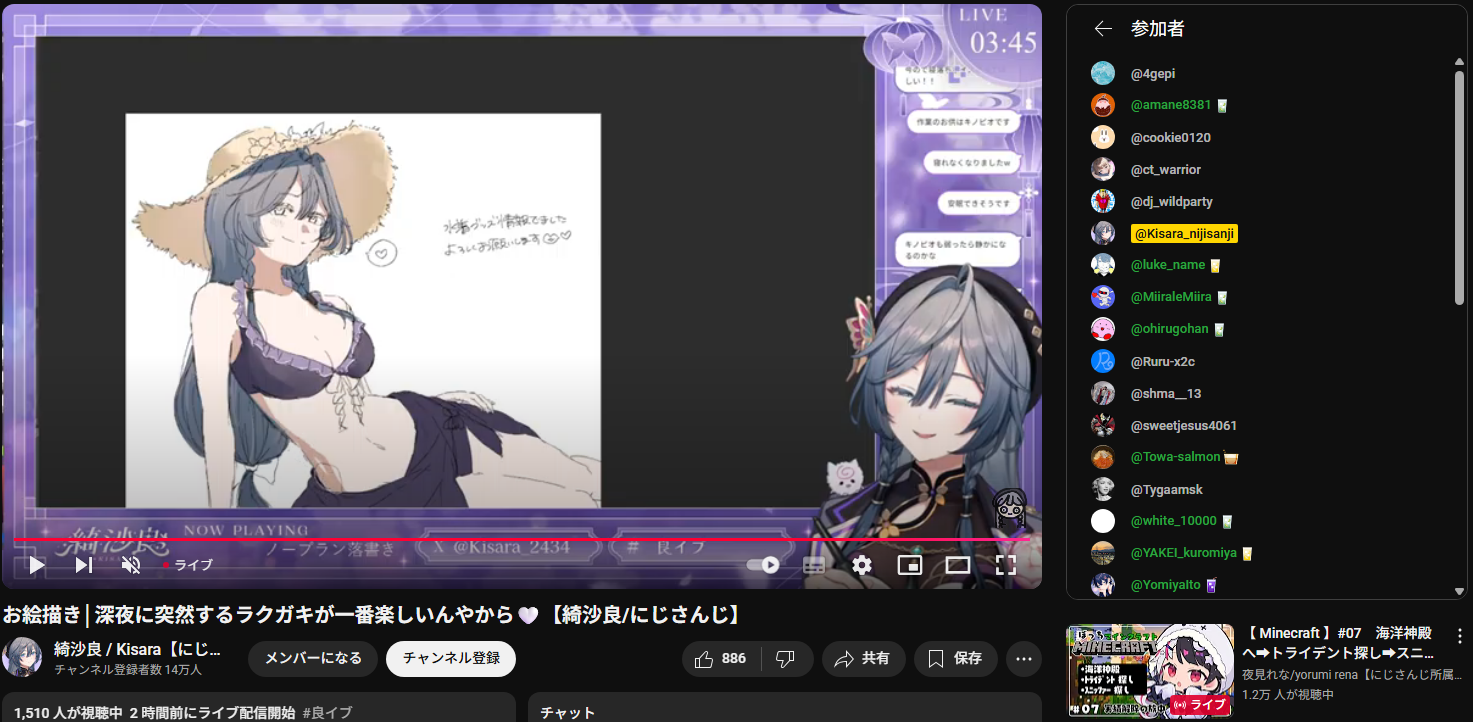Image resolution: width=1473 pixels, height=722 pixels.
Task: Open video player settings gear
Action: pyautogui.click(x=862, y=565)
